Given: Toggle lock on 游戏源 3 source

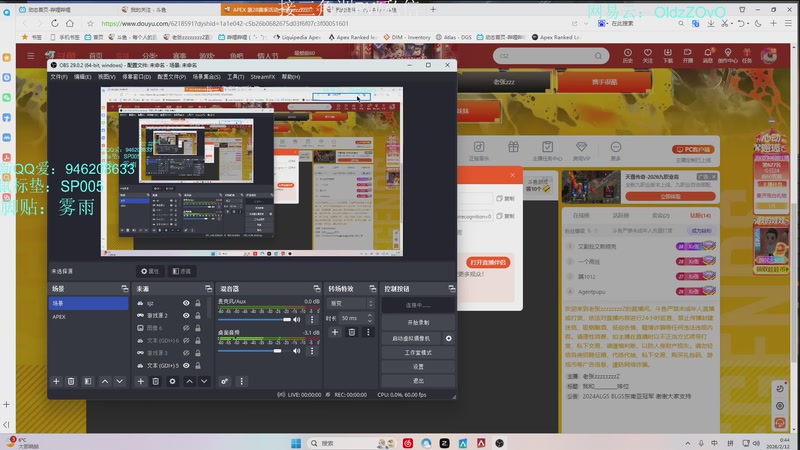Looking at the screenshot, I should click(x=198, y=353).
